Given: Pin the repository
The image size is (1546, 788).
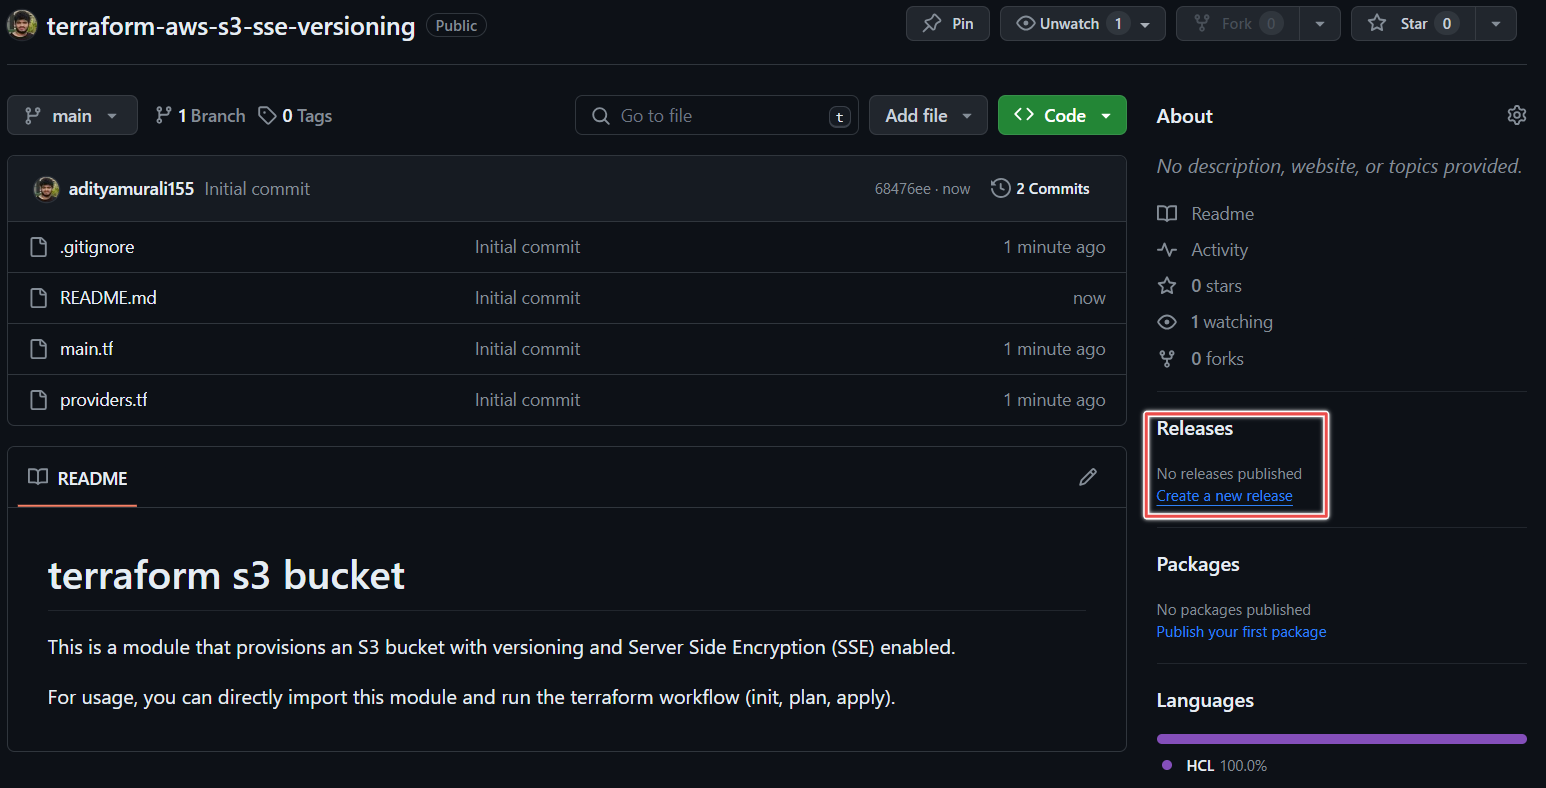Looking at the screenshot, I should click(x=948, y=24).
